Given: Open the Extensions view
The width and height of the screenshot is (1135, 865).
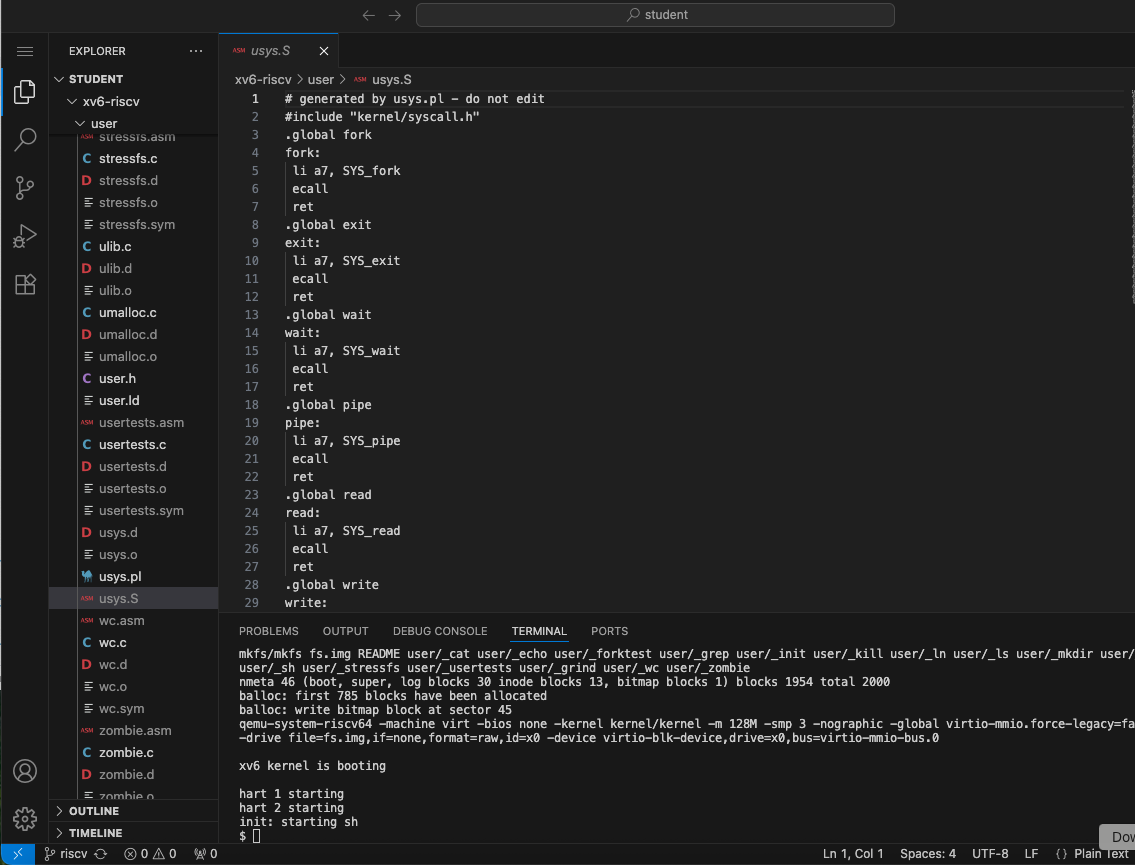Looking at the screenshot, I should pyautogui.click(x=25, y=284).
